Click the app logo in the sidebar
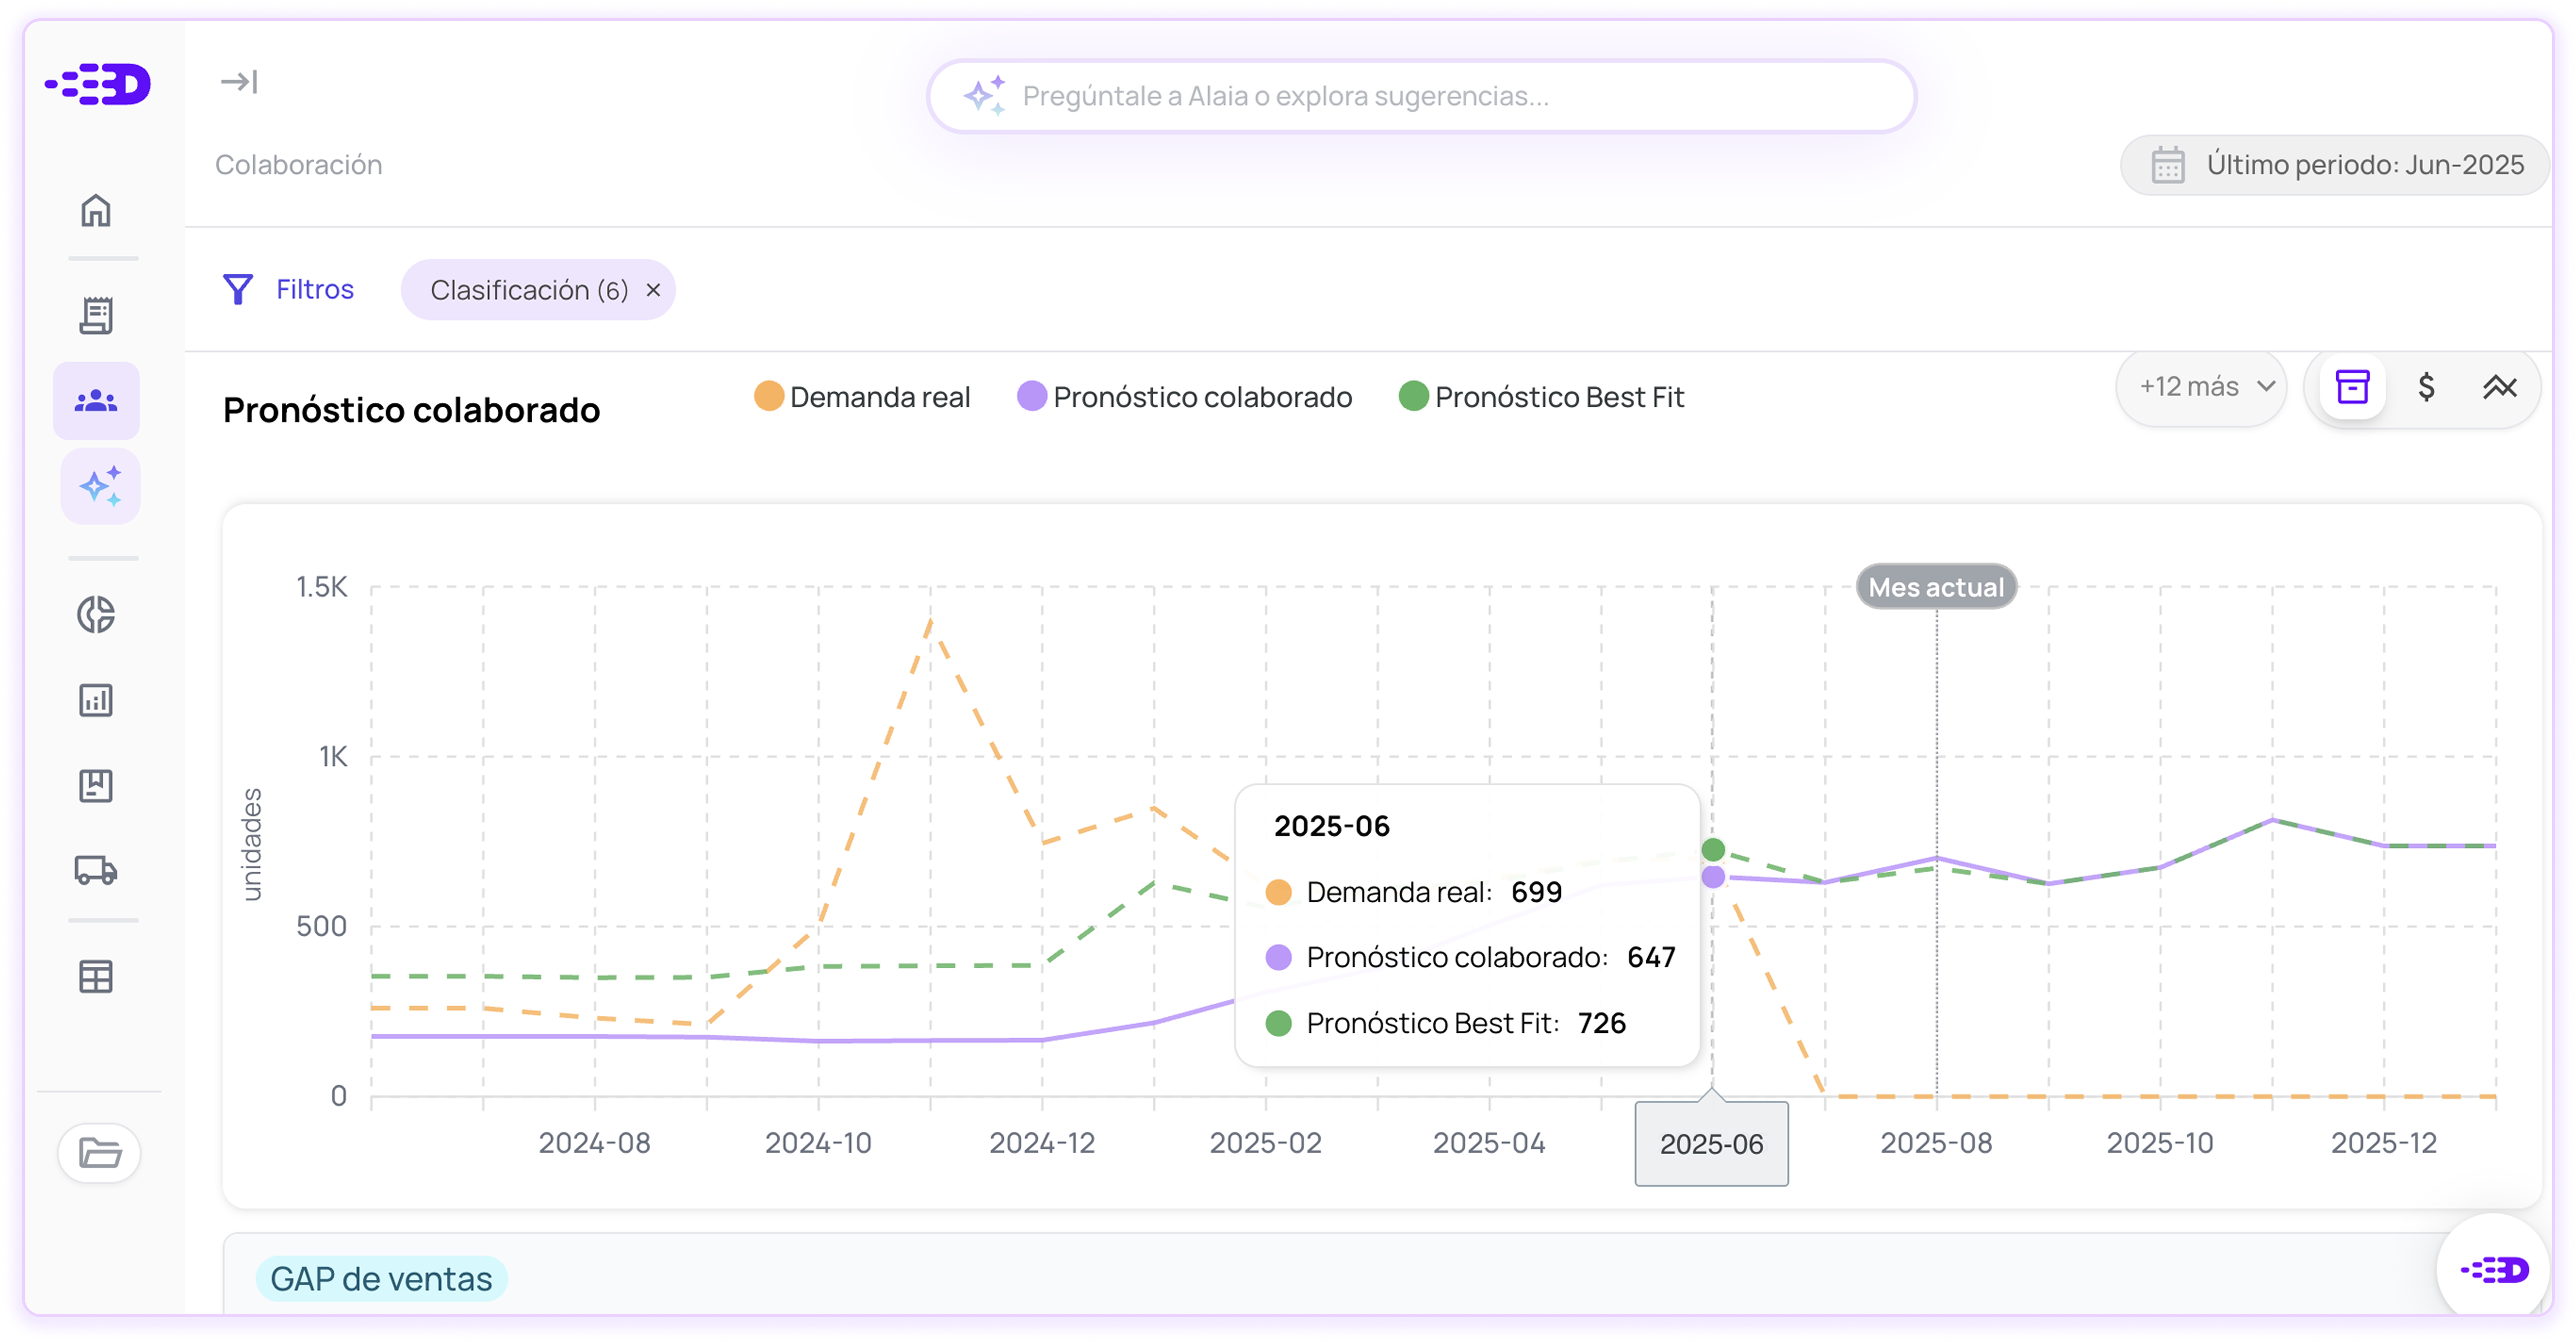This screenshot has width=2576, height=1342. (x=97, y=84)
